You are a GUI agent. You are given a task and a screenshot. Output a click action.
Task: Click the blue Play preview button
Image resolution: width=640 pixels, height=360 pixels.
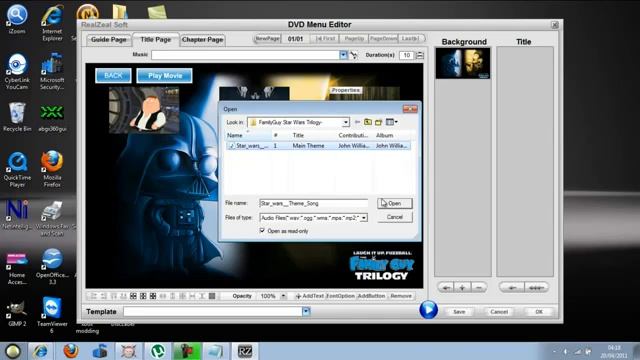(428, 310)
